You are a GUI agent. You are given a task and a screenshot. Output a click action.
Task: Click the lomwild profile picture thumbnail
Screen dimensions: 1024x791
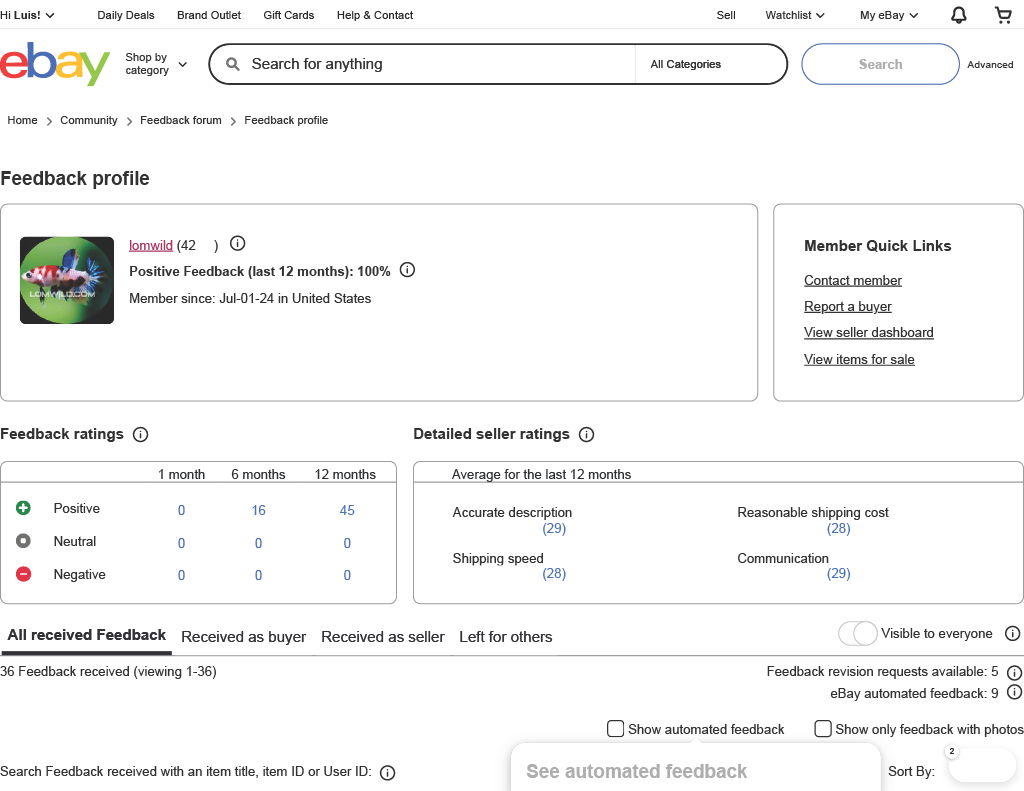tap(67, 281)
